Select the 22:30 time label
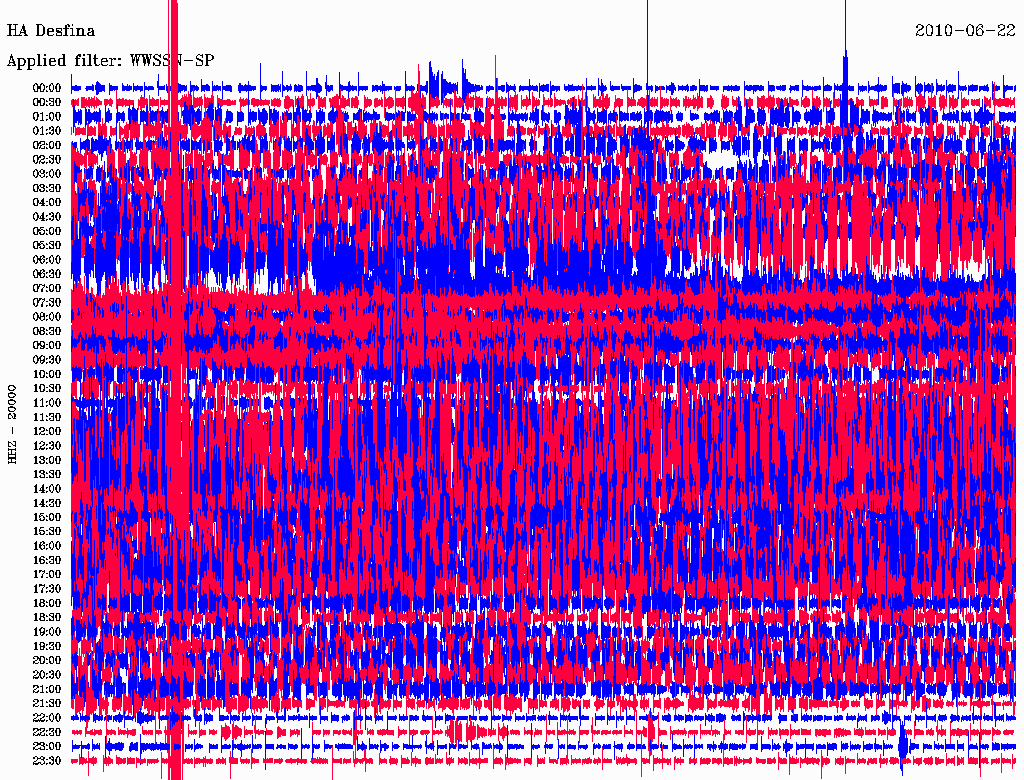This screenshot has width=1024, height=780. click(47, 732)
